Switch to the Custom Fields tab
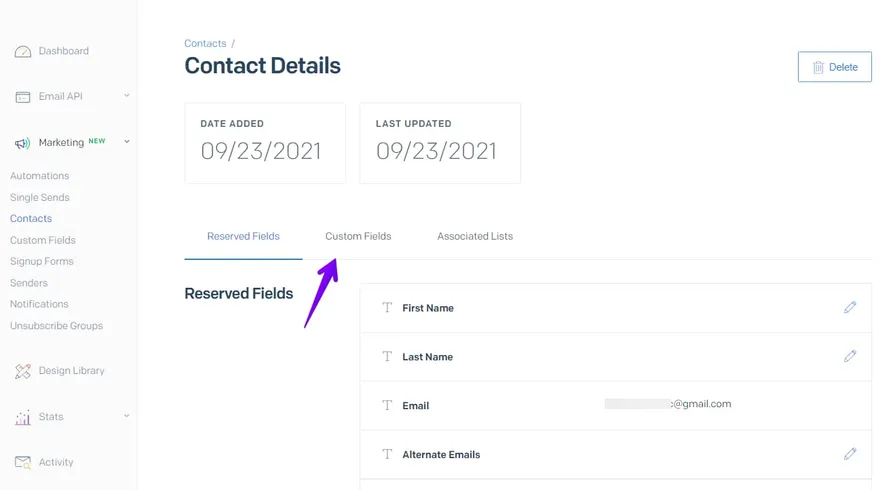Image resolution: width=880 pixels, height=490 pixels. click(358, 236)
